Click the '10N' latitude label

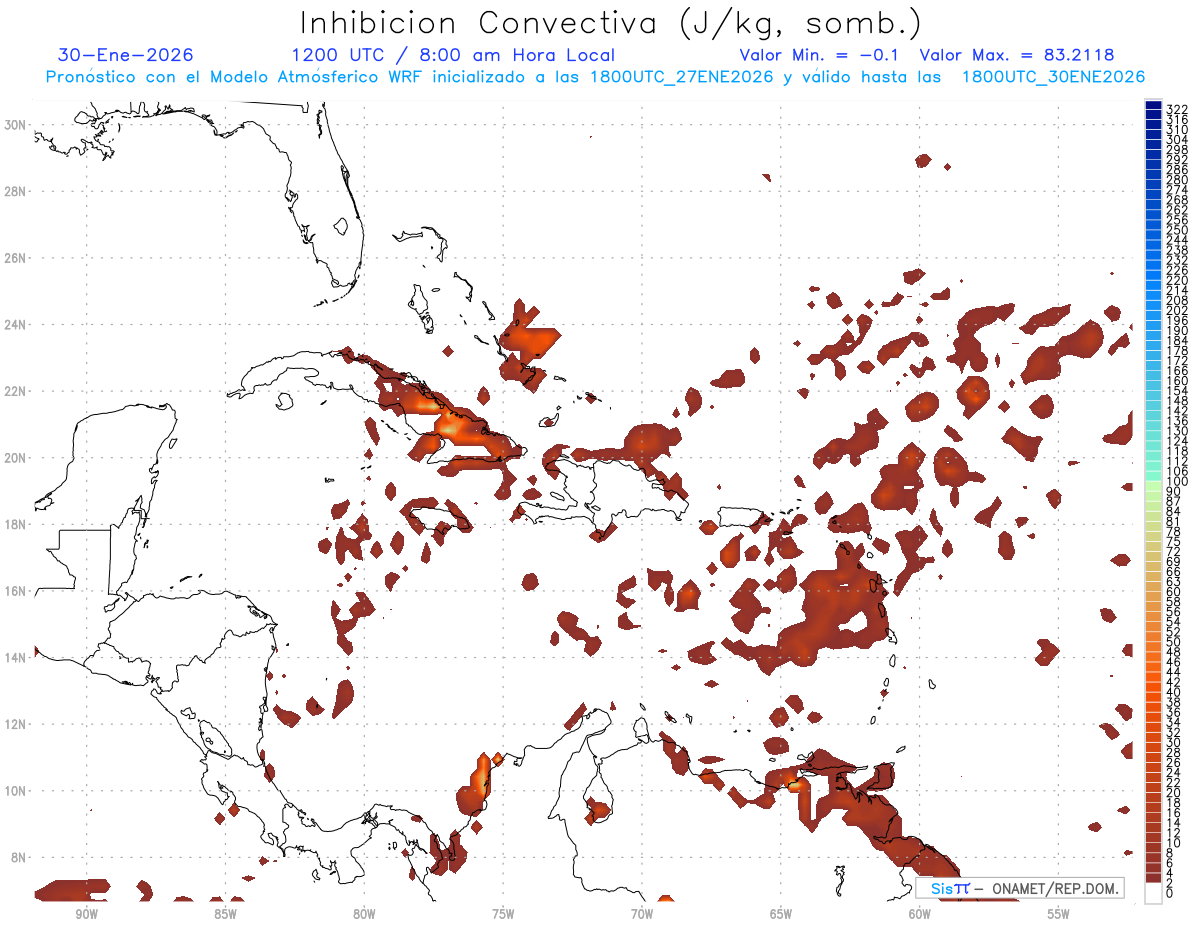click(16, 791)
